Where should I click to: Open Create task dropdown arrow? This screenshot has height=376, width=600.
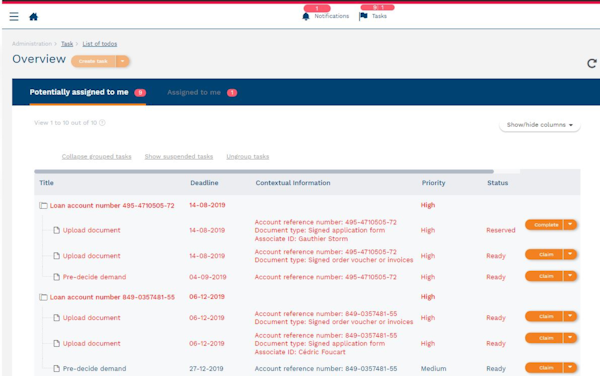click(122, 61)
